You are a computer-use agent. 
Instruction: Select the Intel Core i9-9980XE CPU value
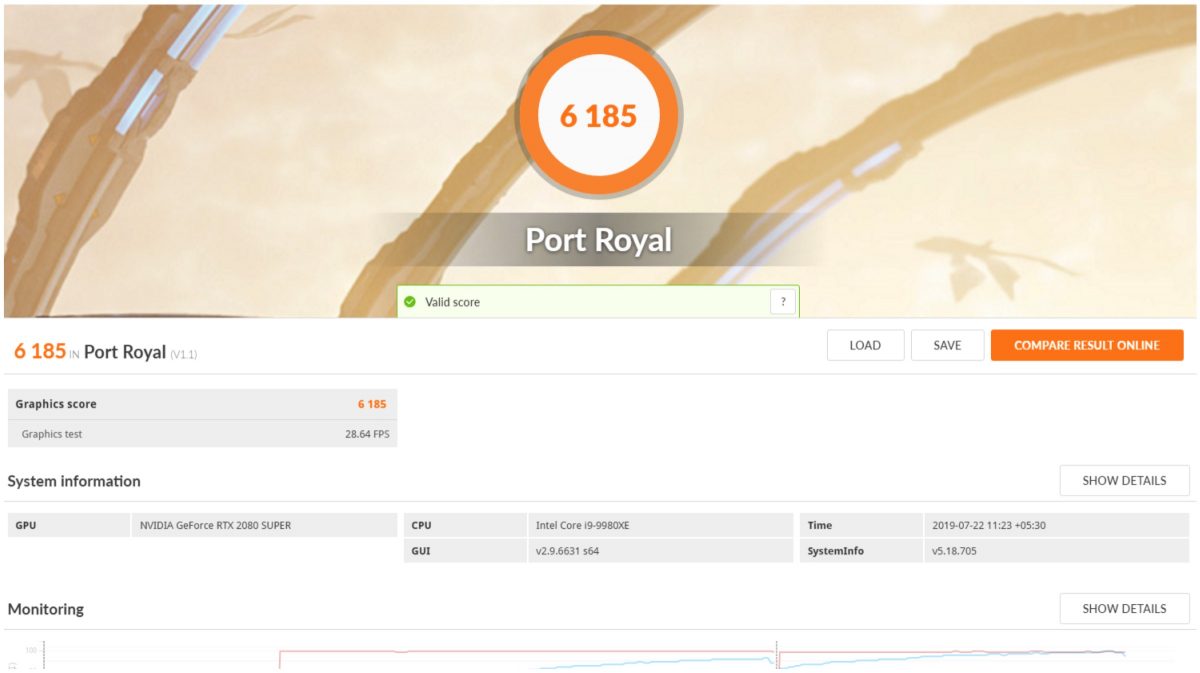(x=660, y=525)
